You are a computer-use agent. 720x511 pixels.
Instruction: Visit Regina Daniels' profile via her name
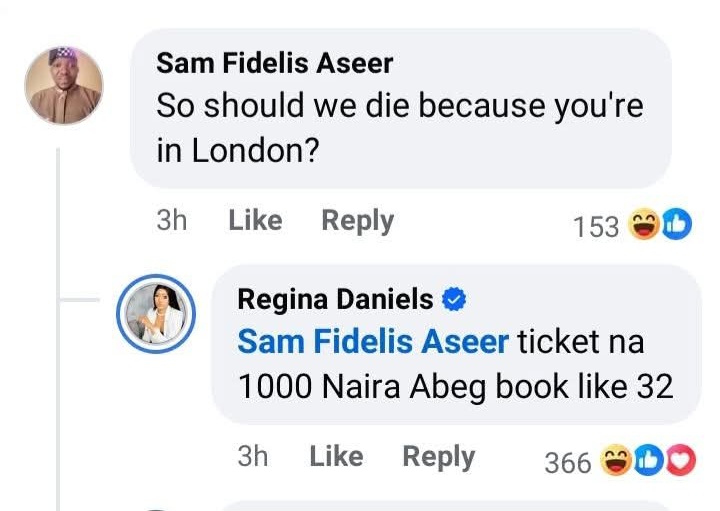coord(335,299)
